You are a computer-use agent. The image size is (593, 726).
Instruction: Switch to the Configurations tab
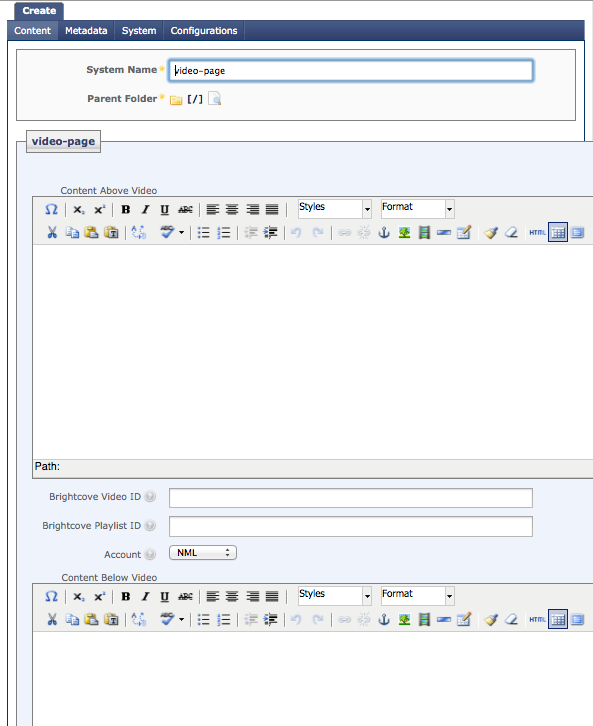(204, 31)
